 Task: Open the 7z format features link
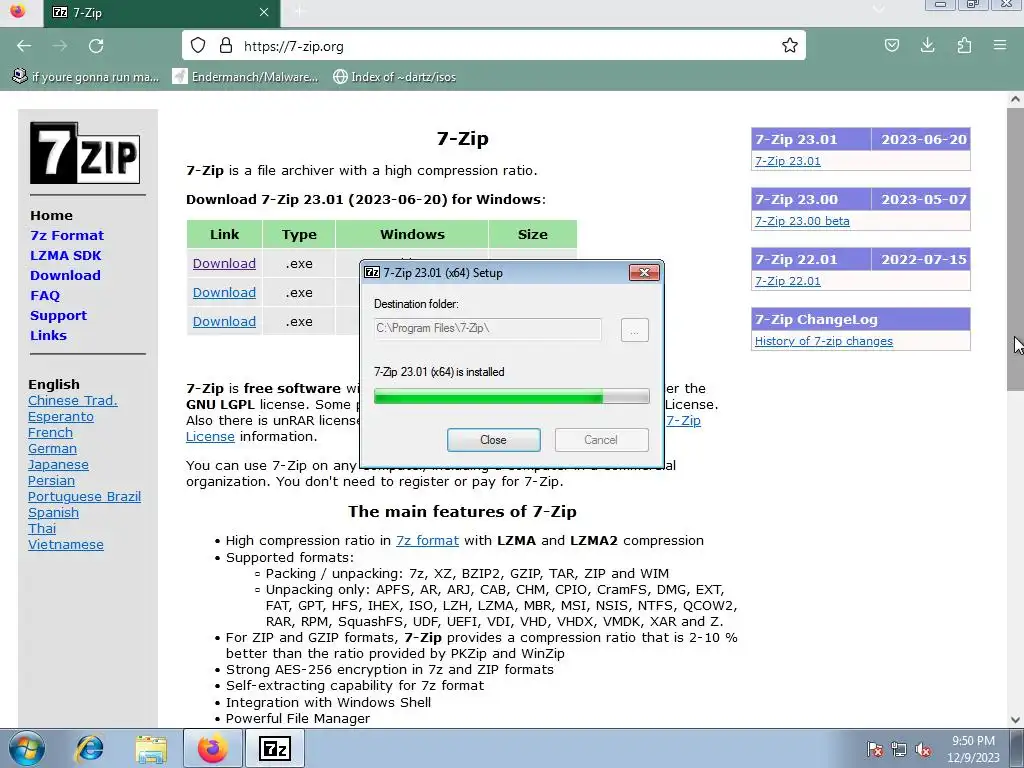pos(427,541)
